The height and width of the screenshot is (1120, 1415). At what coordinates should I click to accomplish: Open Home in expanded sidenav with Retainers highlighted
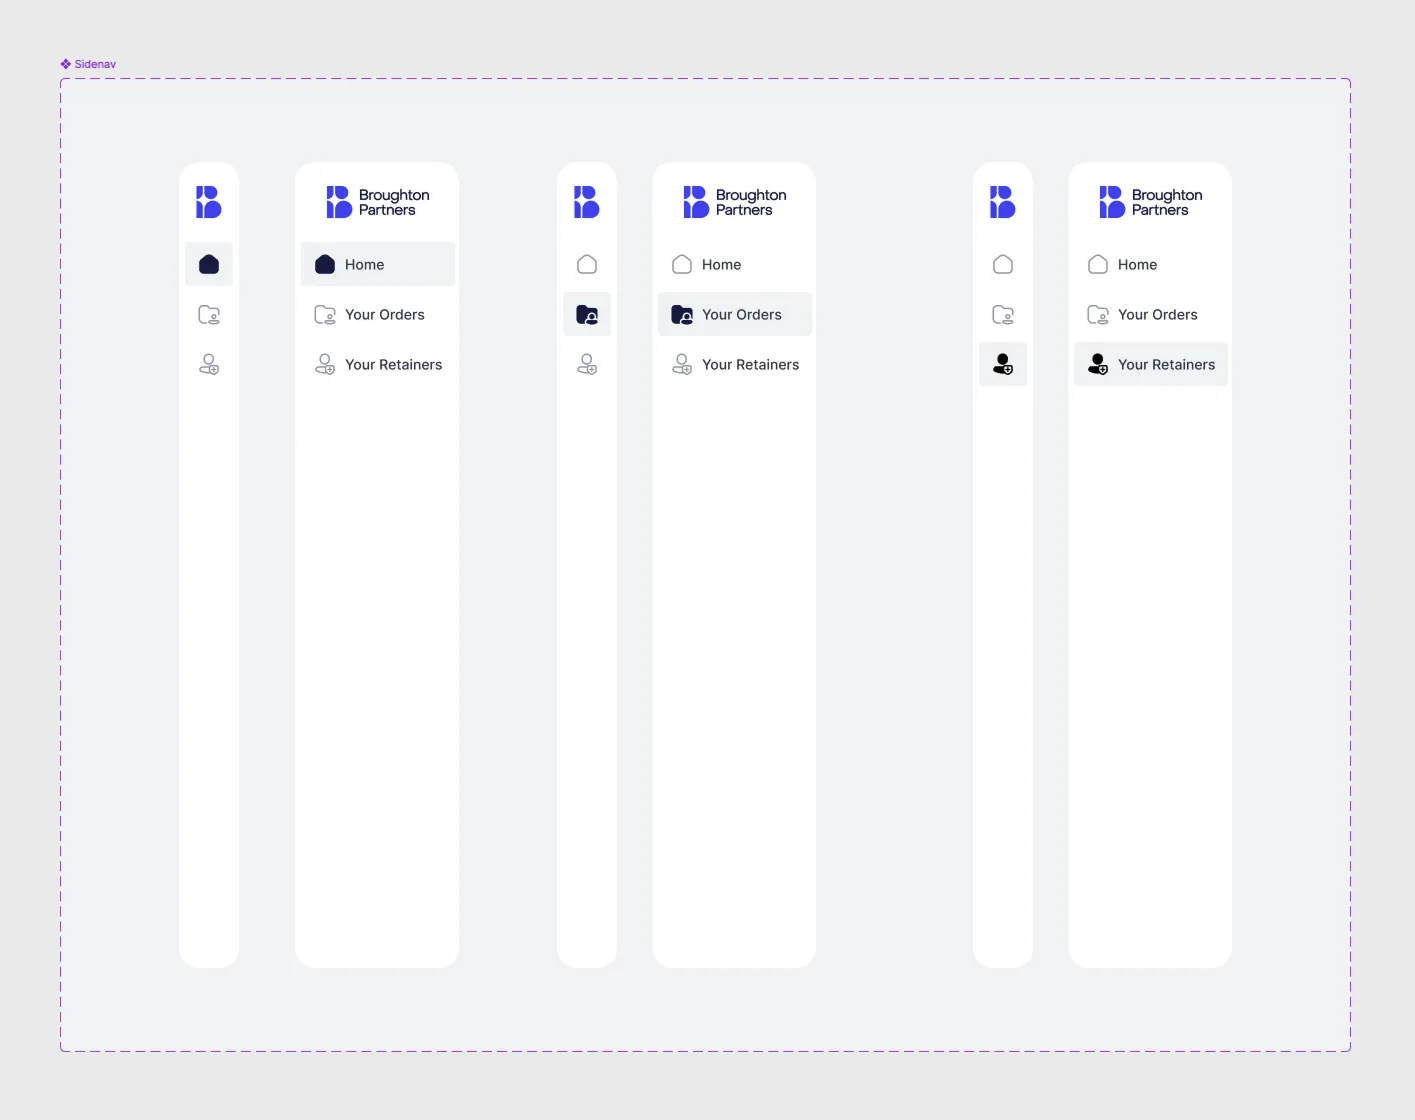[1151, 264]
